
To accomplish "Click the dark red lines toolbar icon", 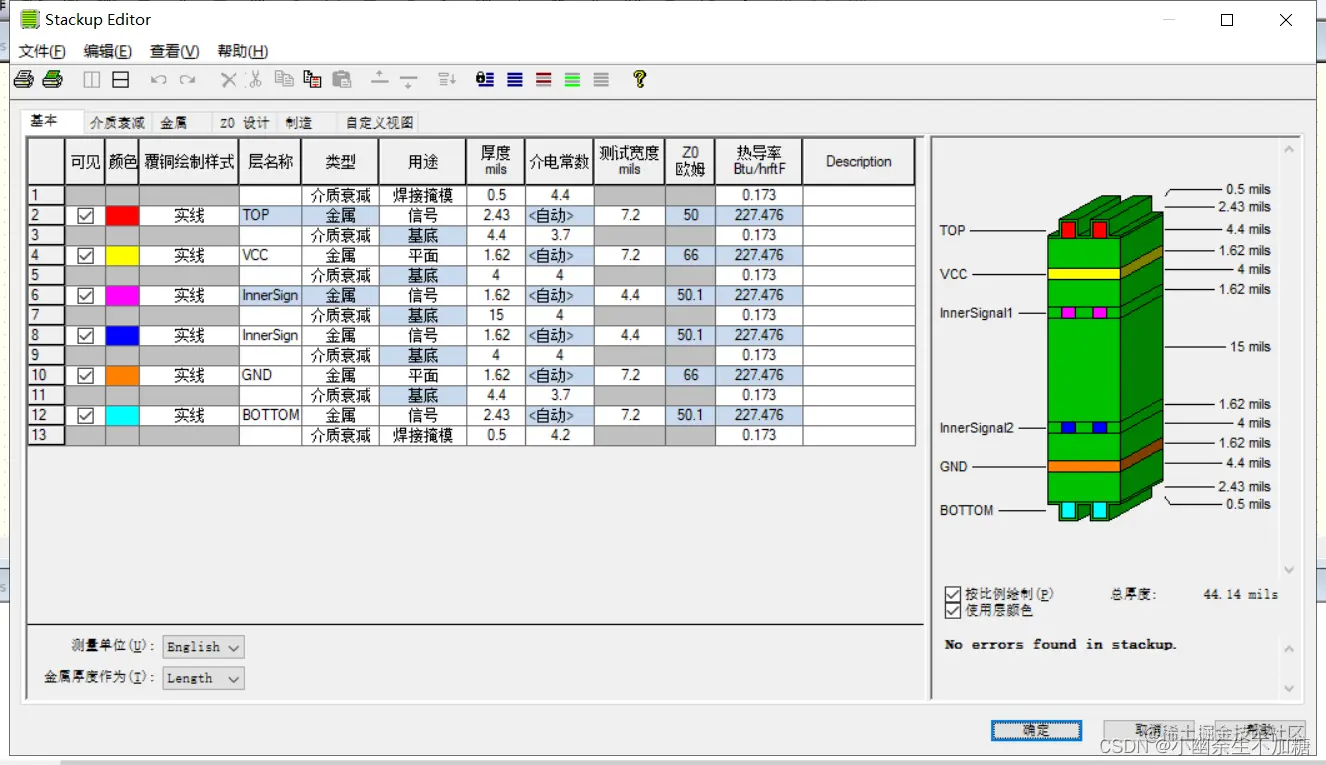I will point(543,79).
